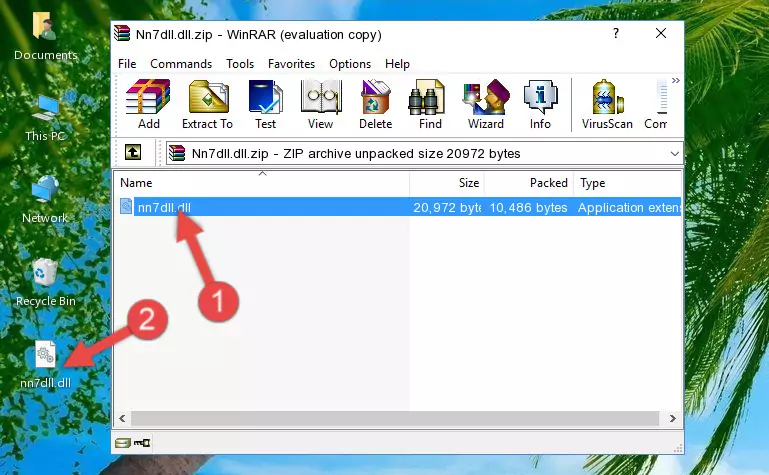Open the Favorites menu

coord(291,64)
